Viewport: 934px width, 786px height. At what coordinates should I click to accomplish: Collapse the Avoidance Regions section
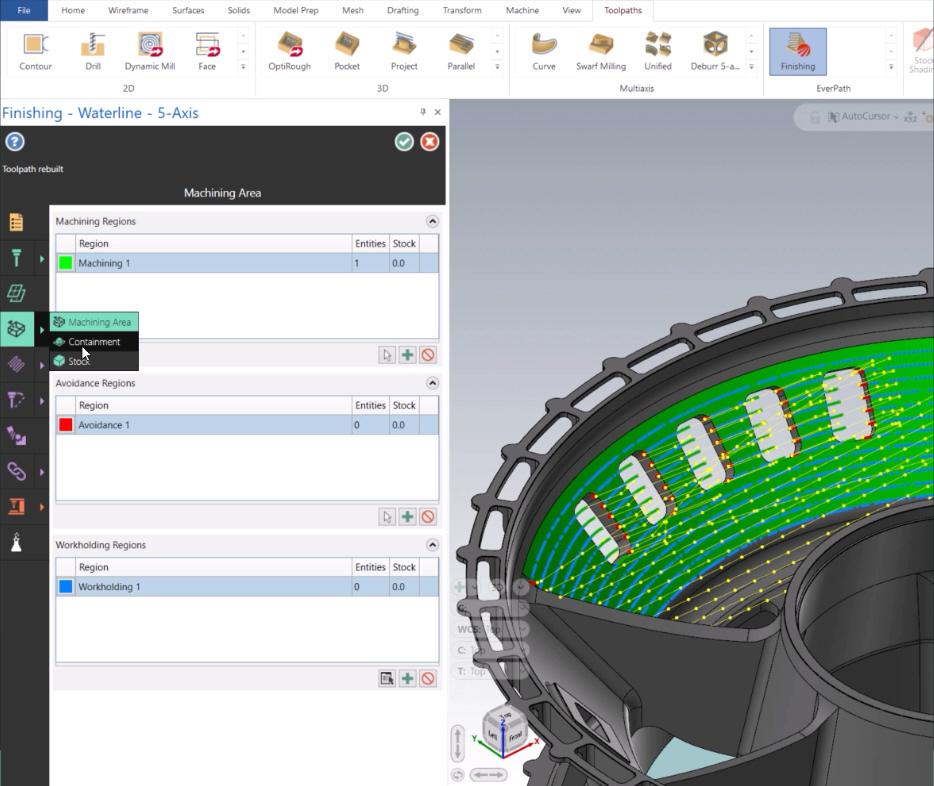[432, 383]
